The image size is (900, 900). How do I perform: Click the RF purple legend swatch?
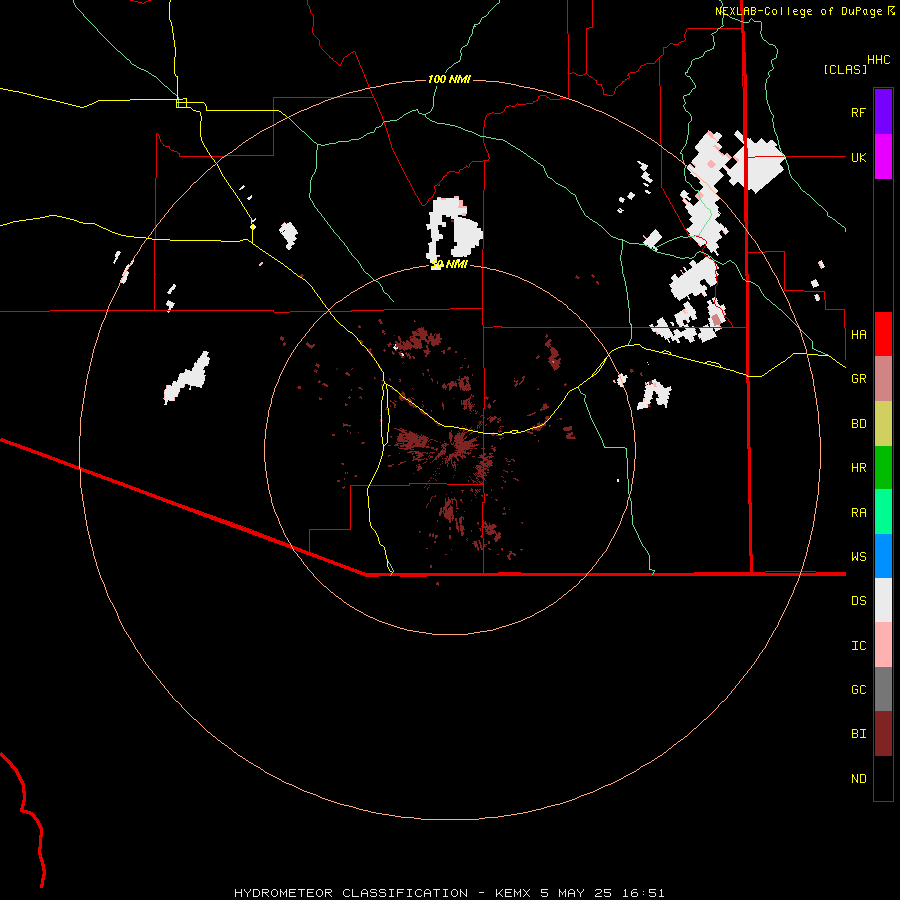(883, 112)
